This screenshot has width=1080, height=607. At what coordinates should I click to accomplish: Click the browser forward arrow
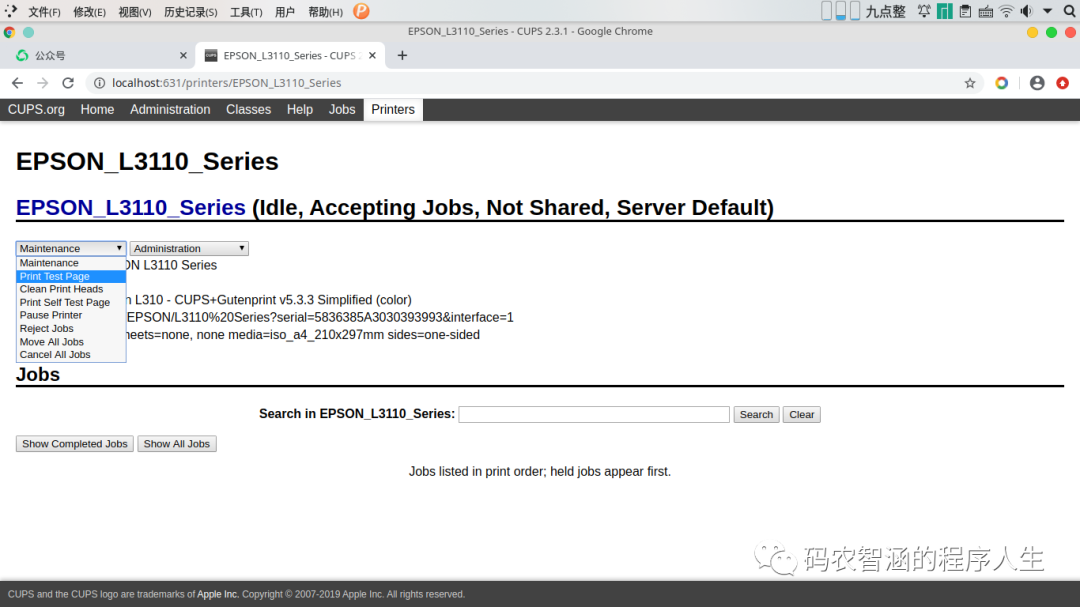point(43,83)
